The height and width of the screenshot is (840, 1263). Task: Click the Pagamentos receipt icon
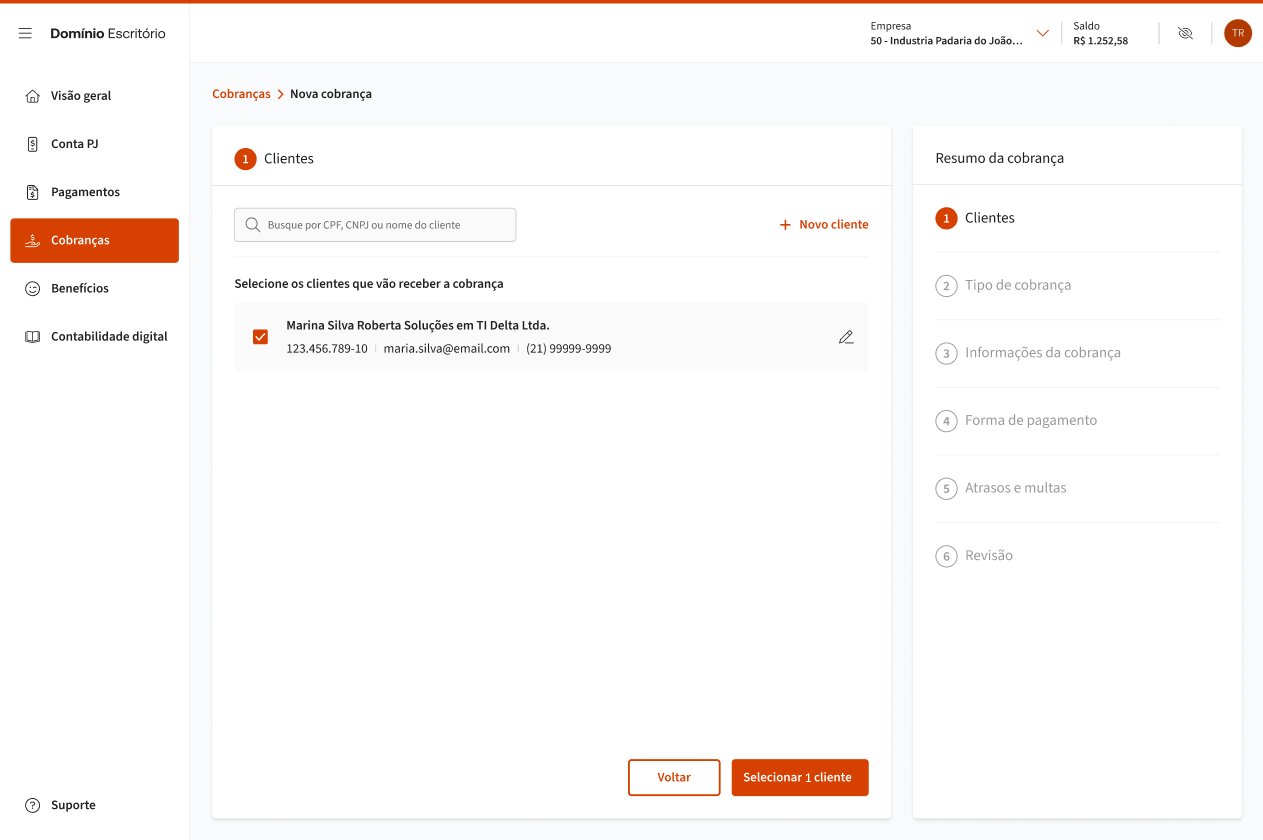[x=32, y=192]
